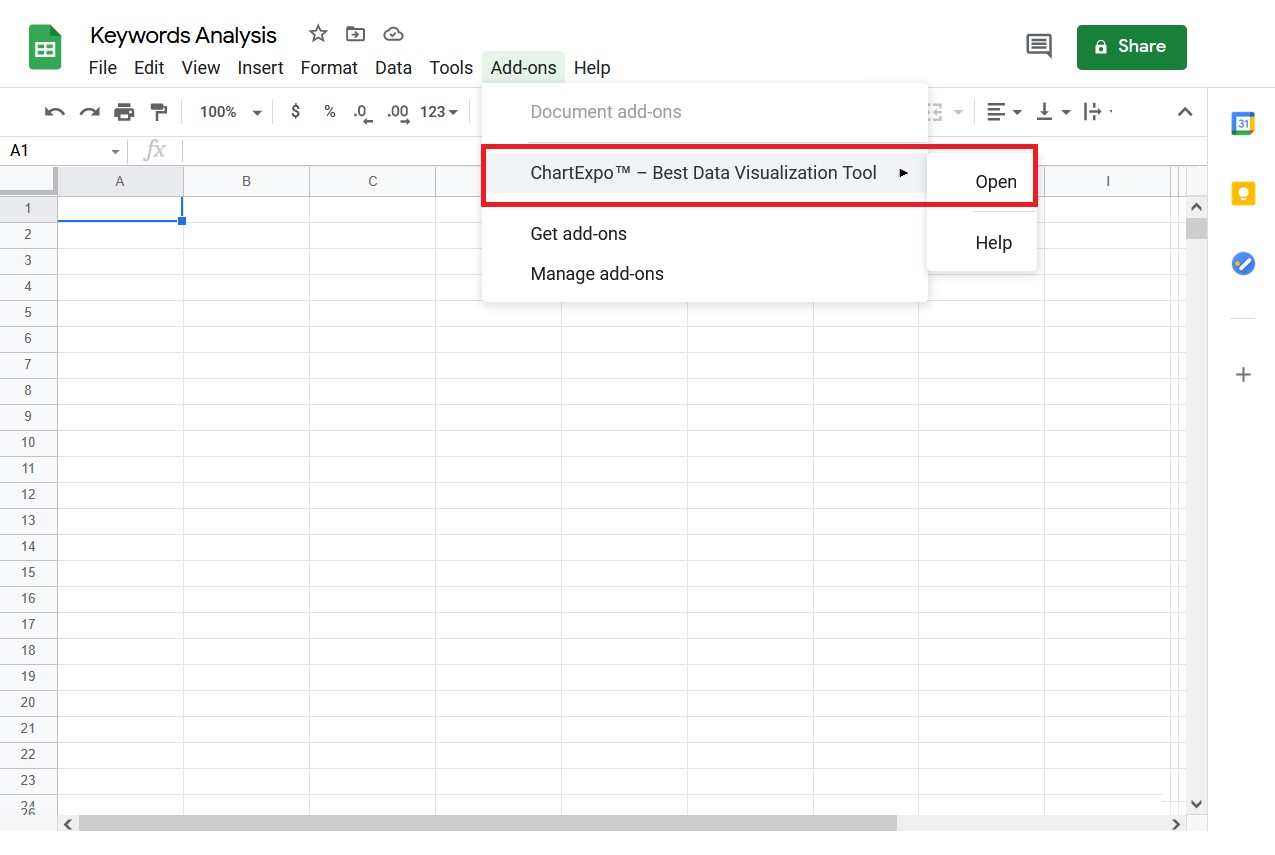Check the cloud save status icon

pos(394,34)
